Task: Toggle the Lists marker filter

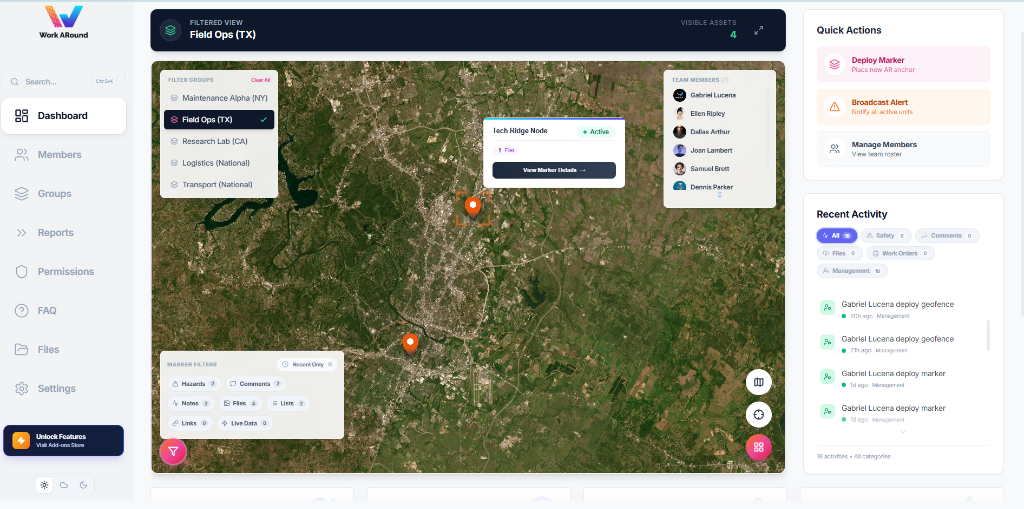Action: tap(288, 404)
